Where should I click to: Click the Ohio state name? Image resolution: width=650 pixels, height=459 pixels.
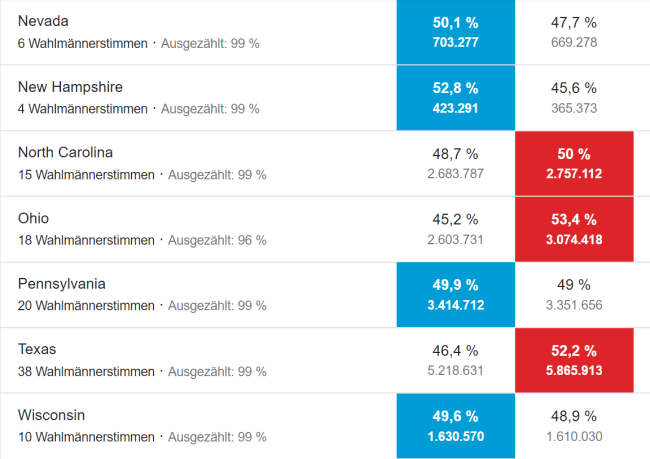point(33,218)
